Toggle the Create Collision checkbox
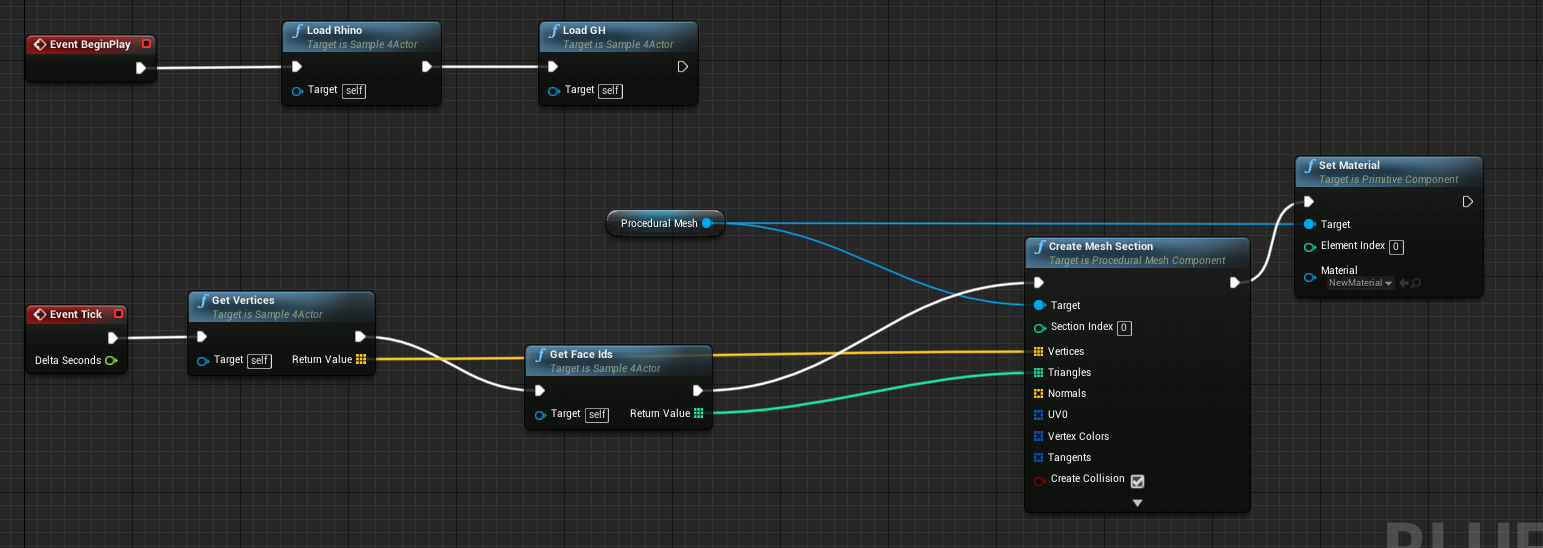The height and width of the screenshot is (548, 1543). pyautogui.click(x=1137, y=481)
